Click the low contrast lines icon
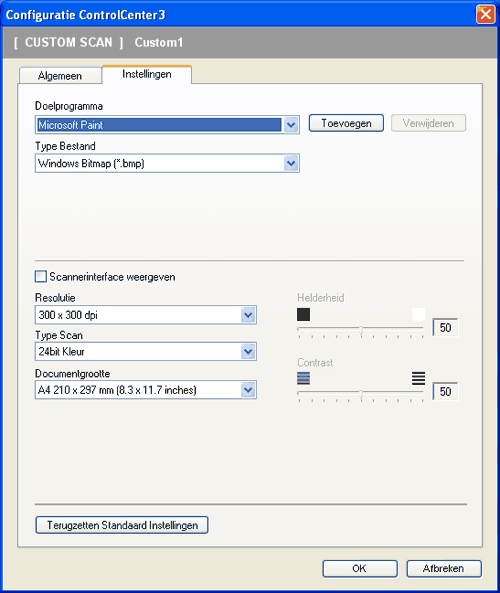The height and width of the screenshot is (593, 500). click(x=303, y=378)
